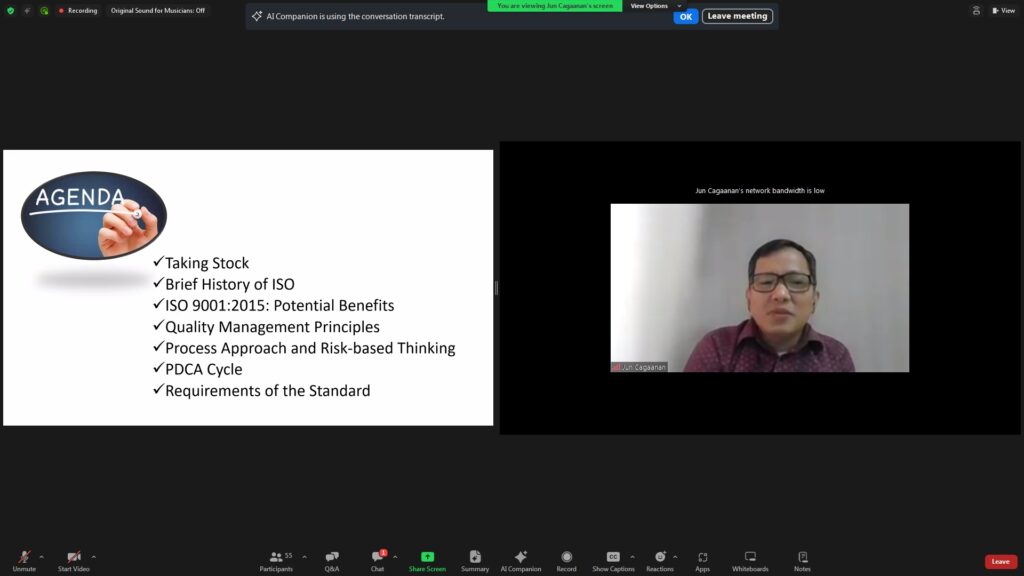This screenshot has width=1024, height=576.
Task: Open the Participants panel
Action: point(276,560)
